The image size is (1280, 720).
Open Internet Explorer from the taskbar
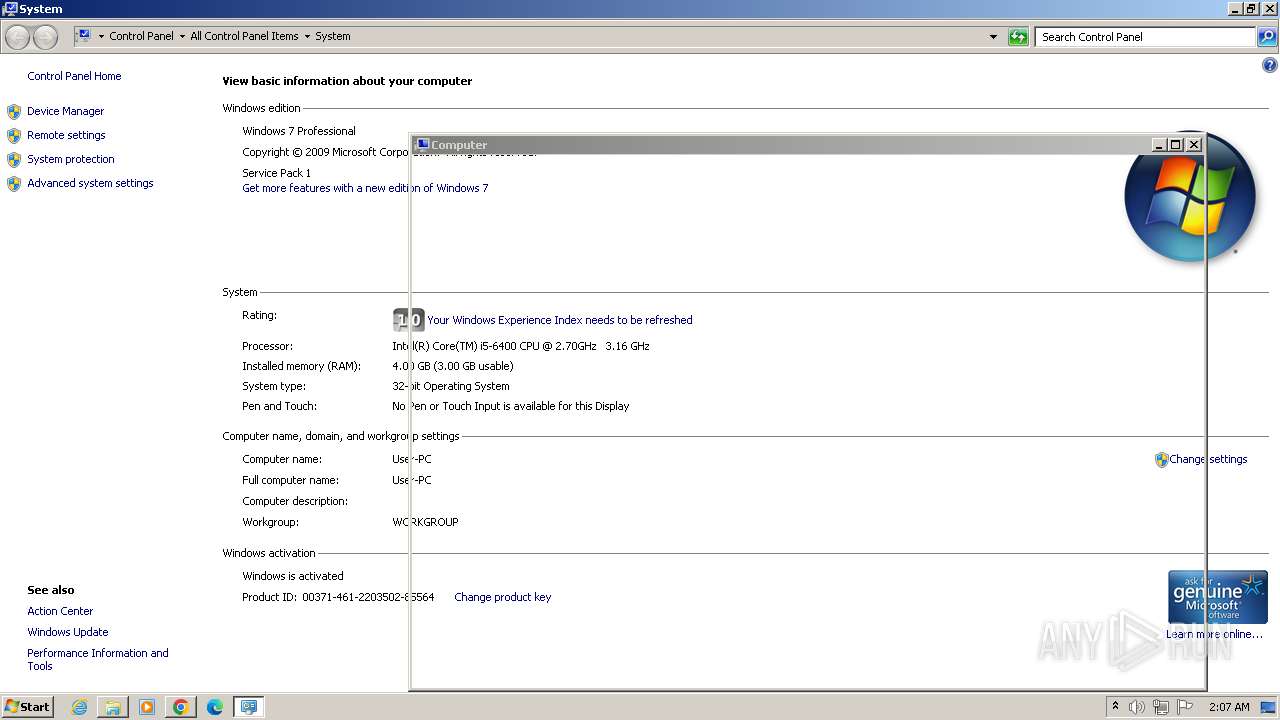pyautogui.click(x=80, y=707)
